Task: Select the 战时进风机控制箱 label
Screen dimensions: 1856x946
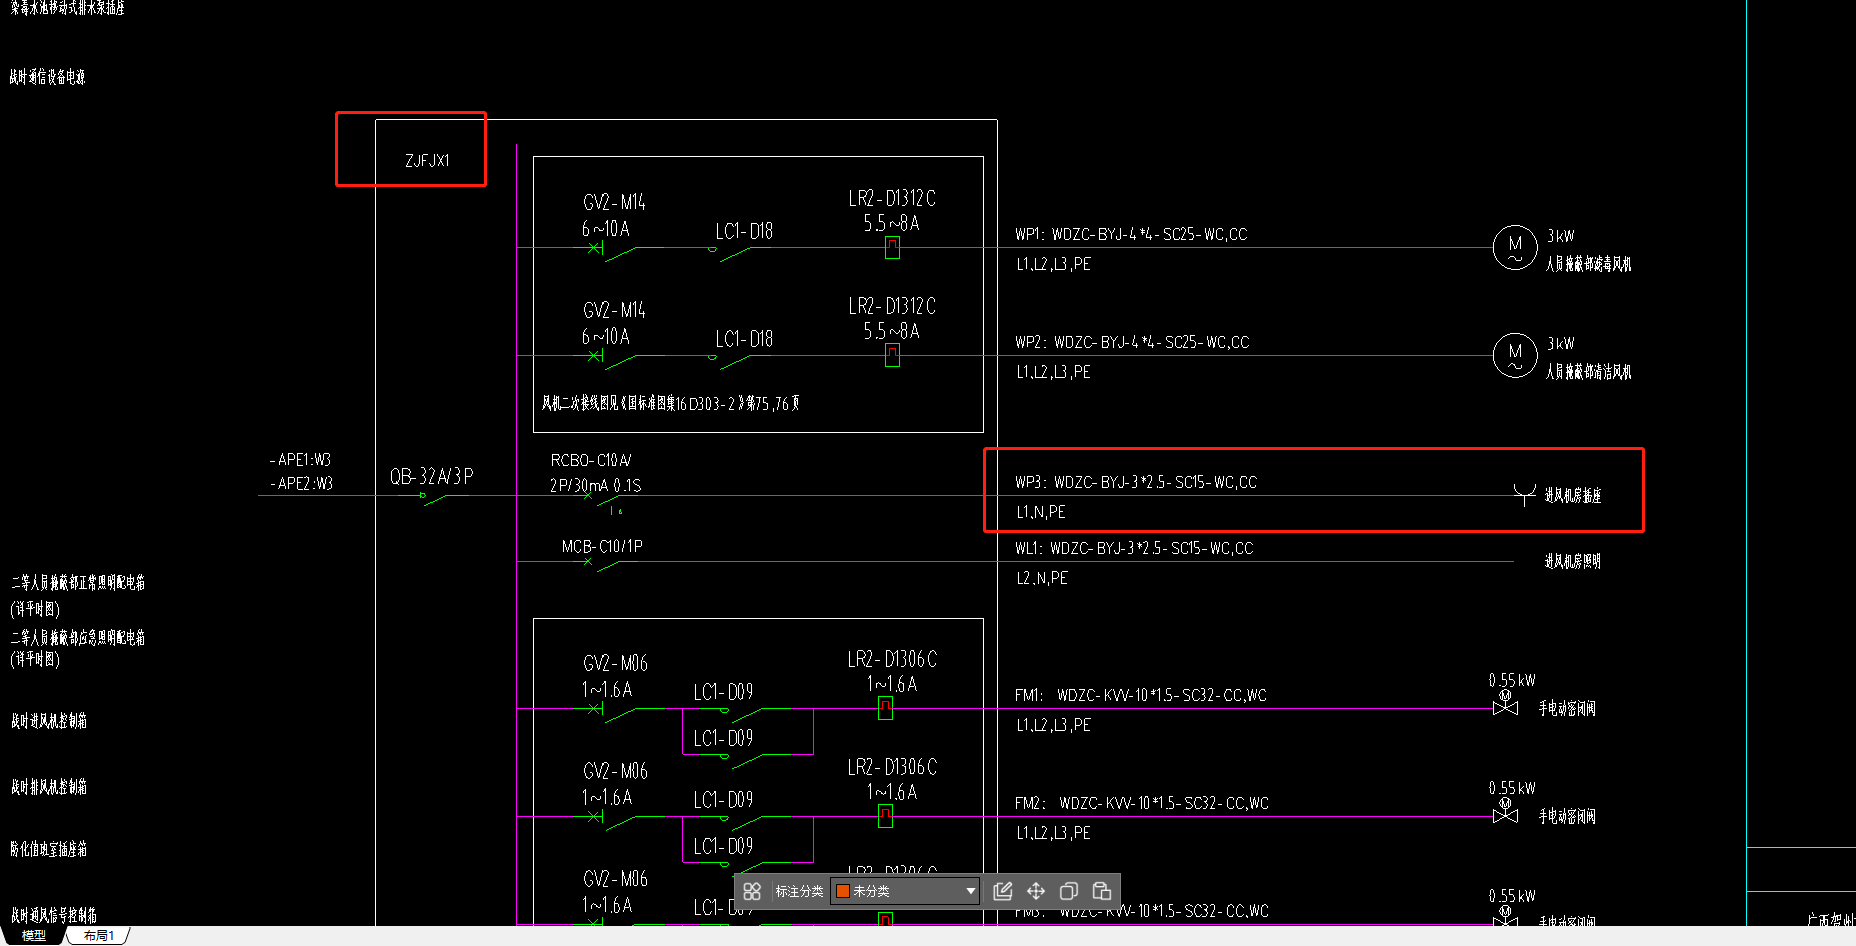Action: 49,721
